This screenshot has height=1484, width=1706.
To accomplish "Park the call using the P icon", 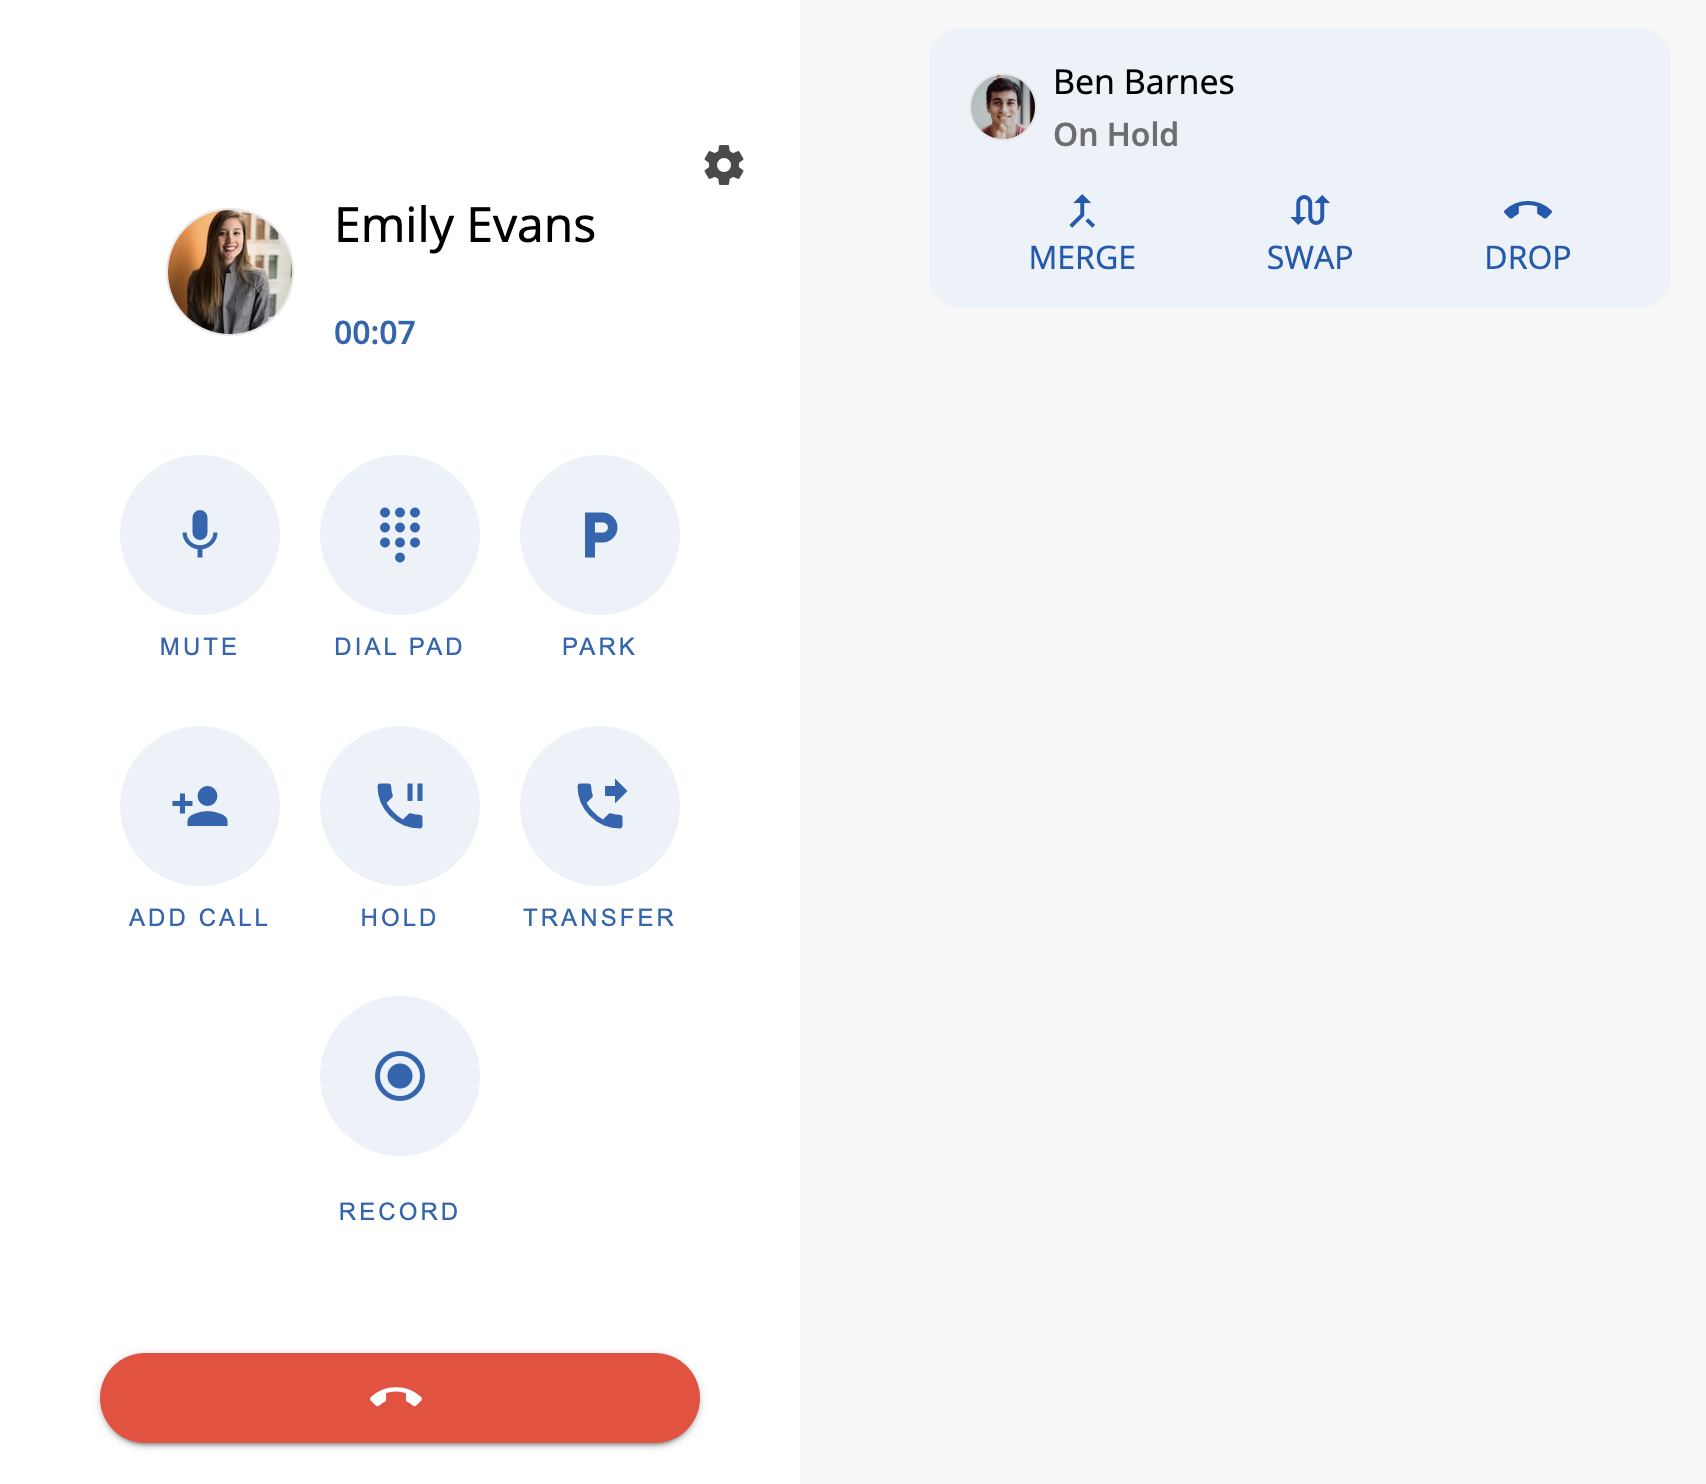I will coord(600,535).
